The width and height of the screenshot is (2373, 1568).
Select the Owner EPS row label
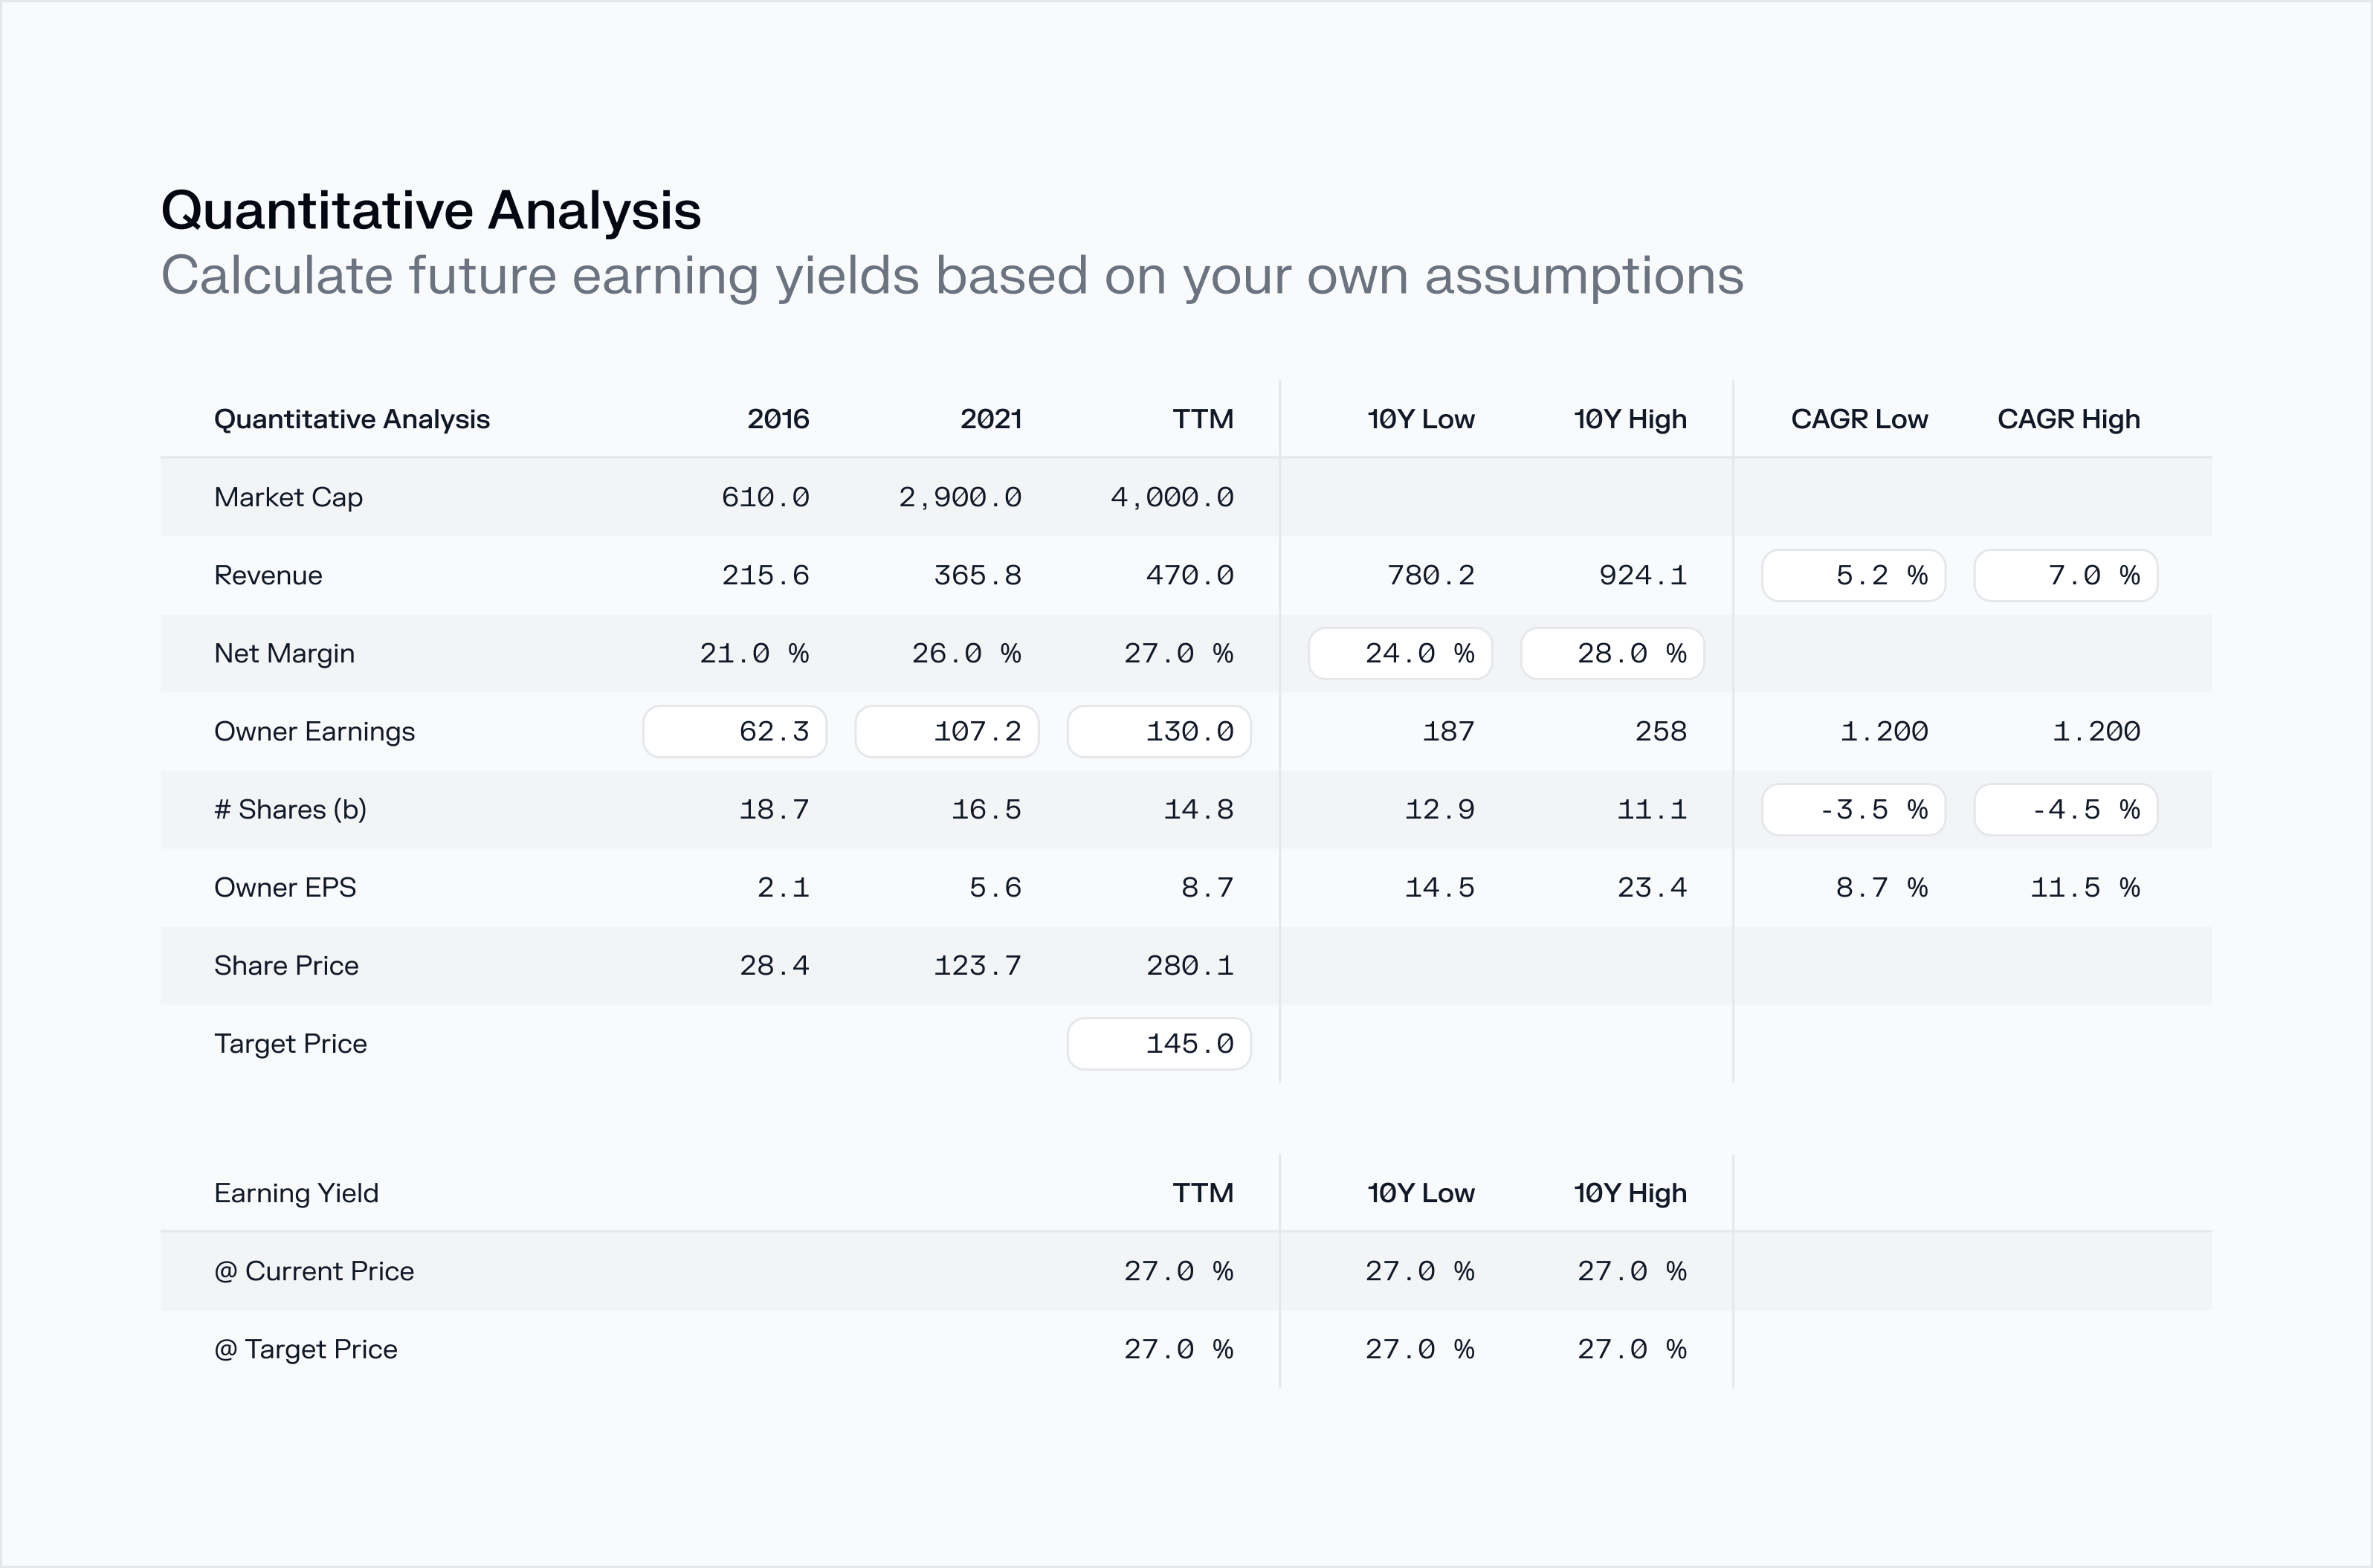285,887
